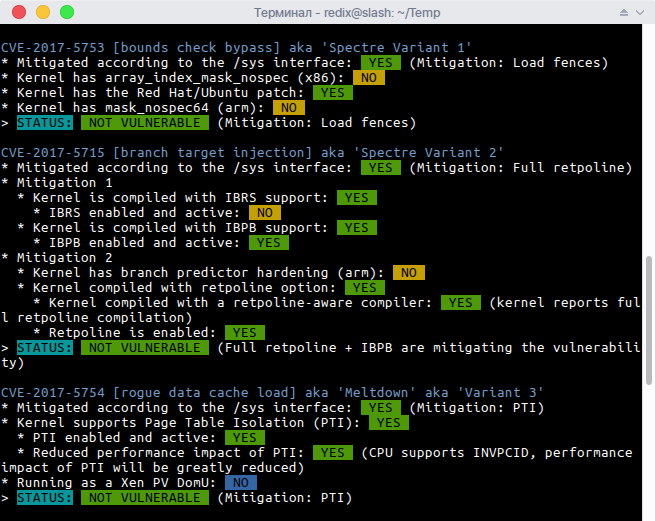Viewport: 655px width, 521px height.
Task: Click the first cyan STATUS: label
Action: (x=45, y=123)
